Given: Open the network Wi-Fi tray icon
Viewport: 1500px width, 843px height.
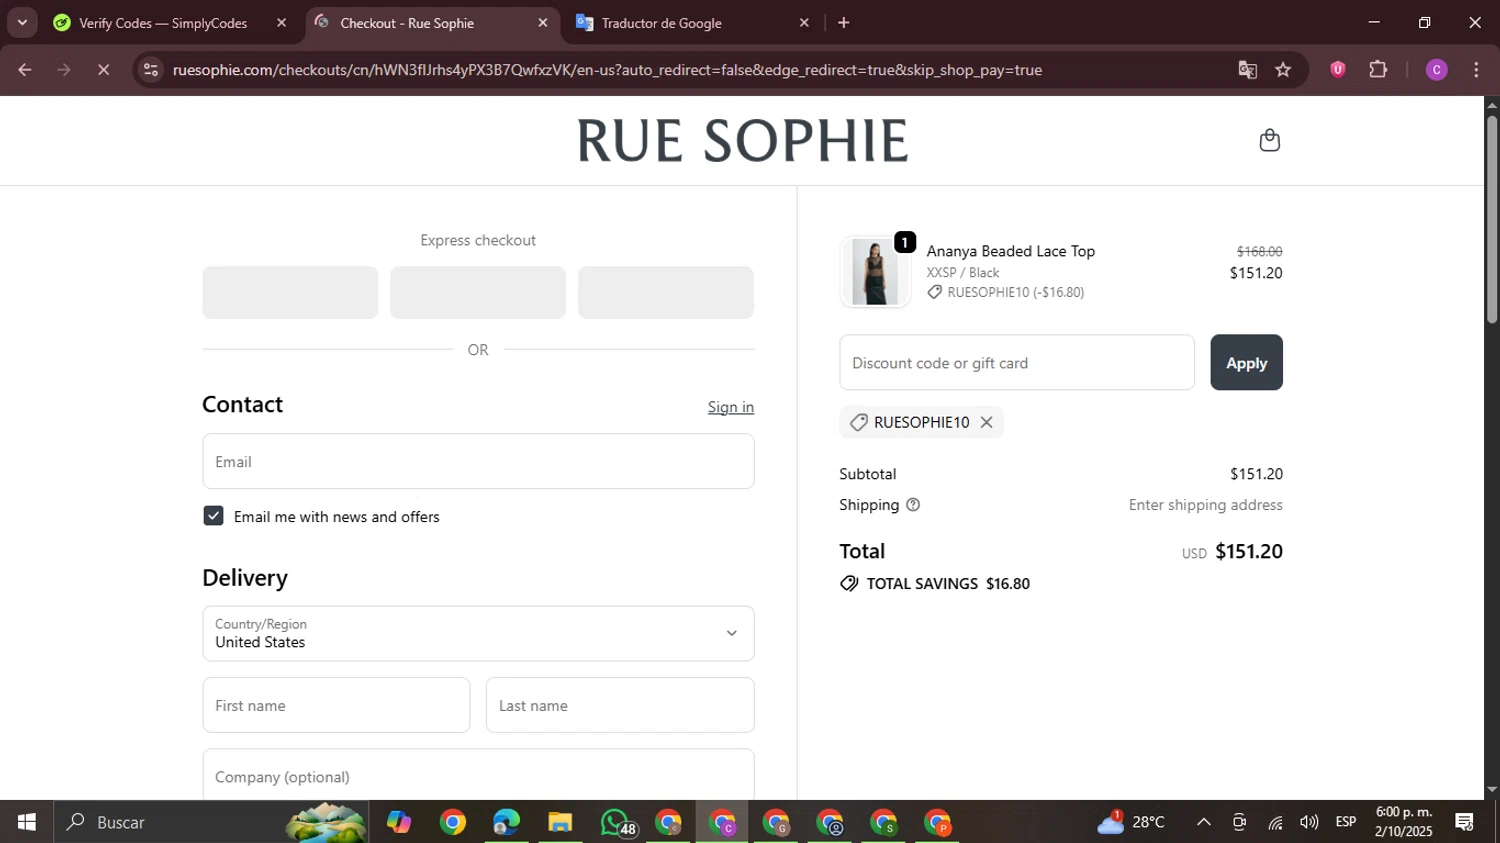Looking at the screenshot, I should click(1275, 822).
